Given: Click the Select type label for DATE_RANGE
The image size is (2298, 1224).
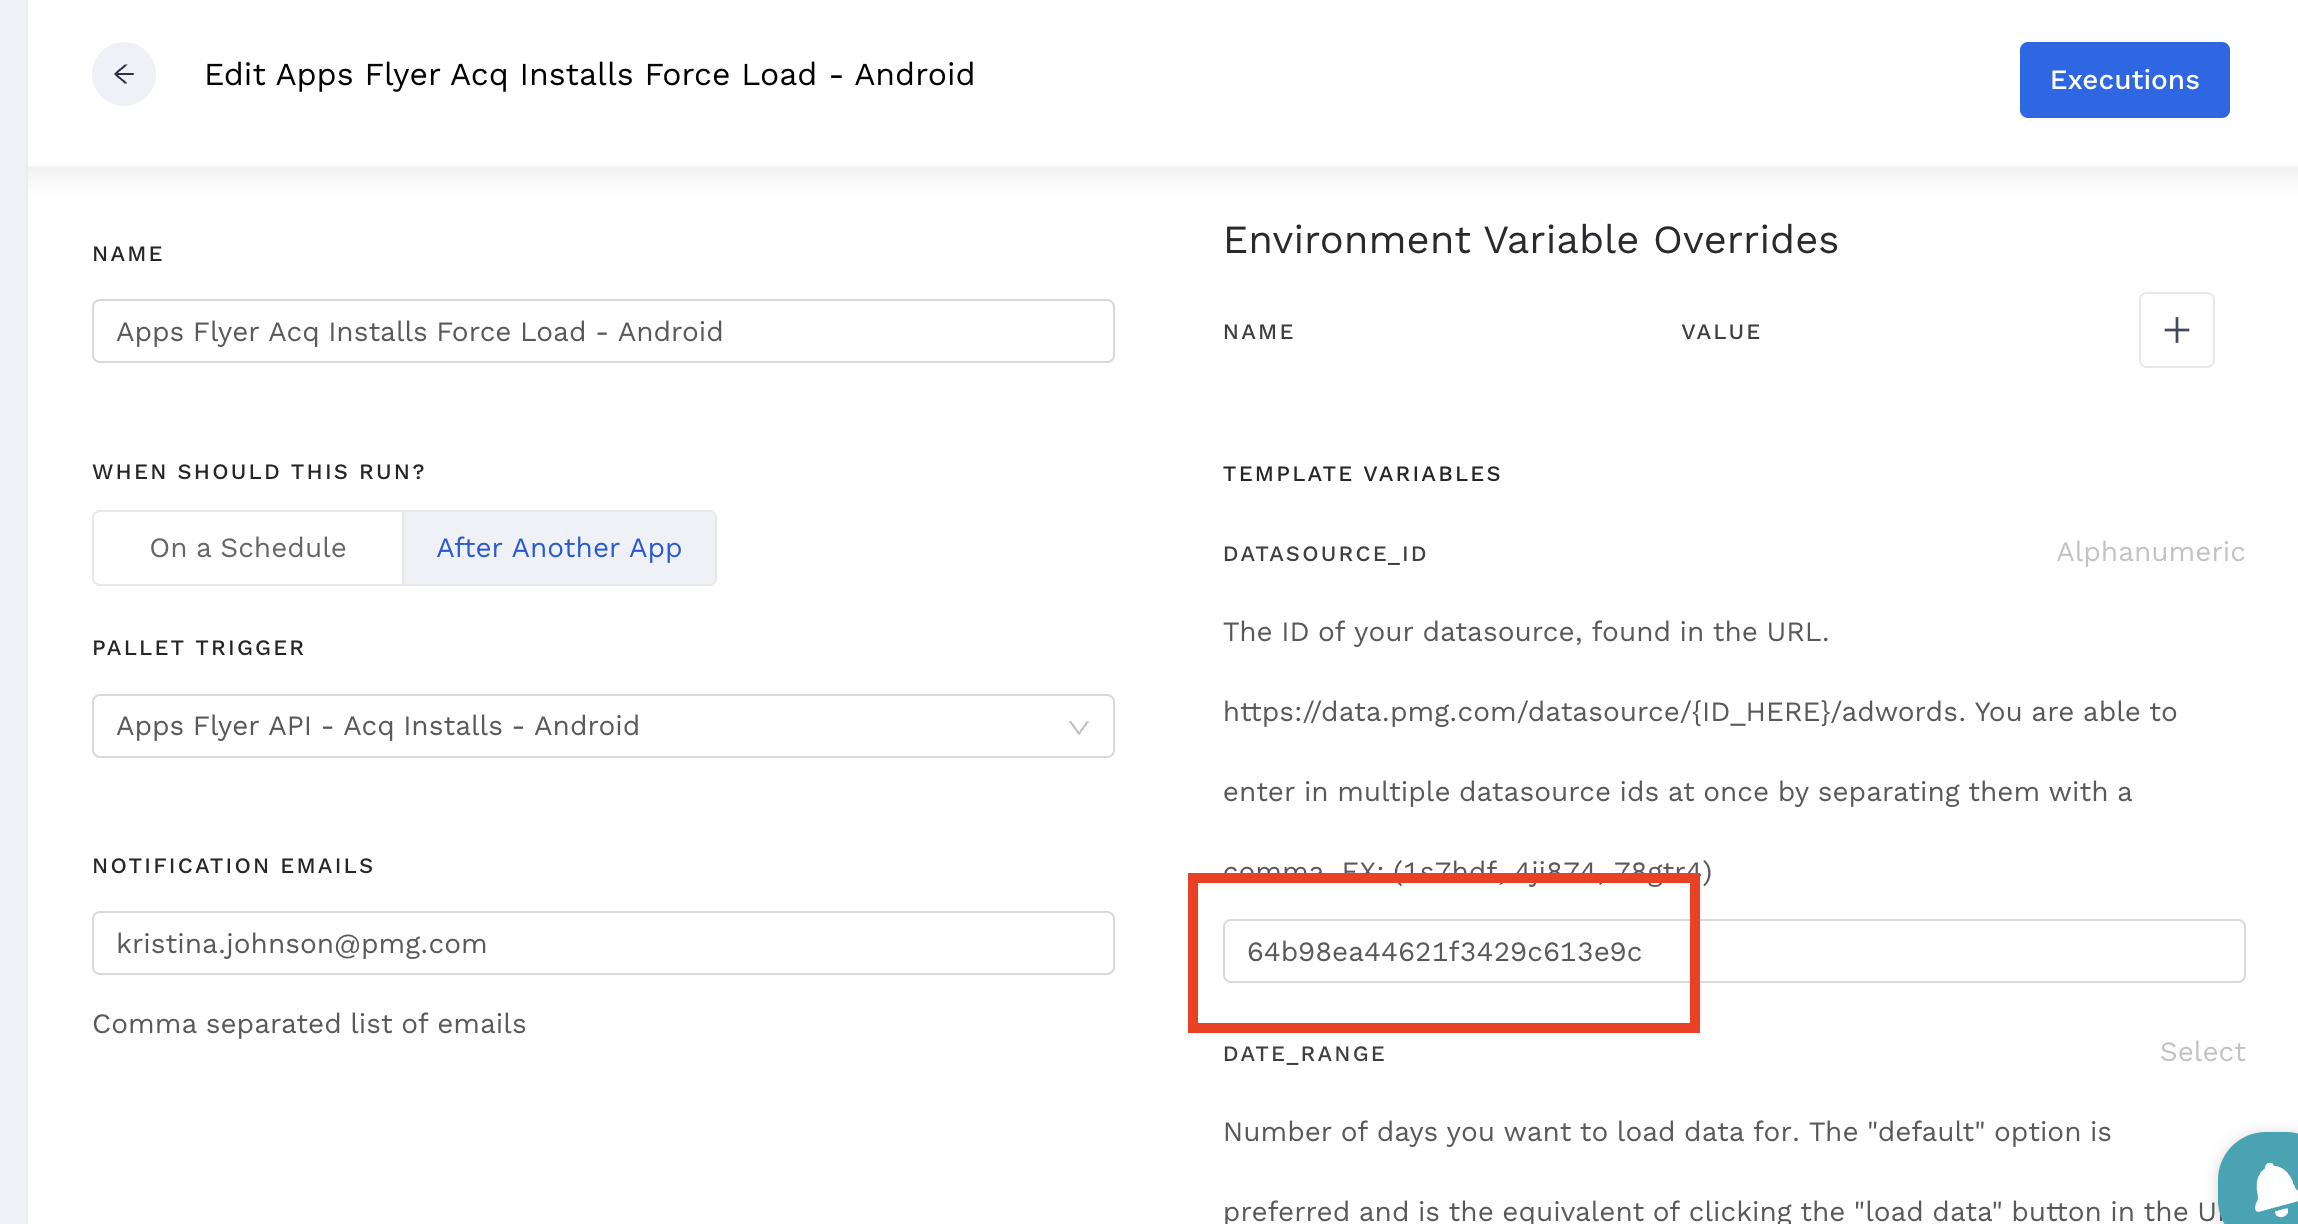Looking at the screenshot, I should click(x=2202, y=1052).
